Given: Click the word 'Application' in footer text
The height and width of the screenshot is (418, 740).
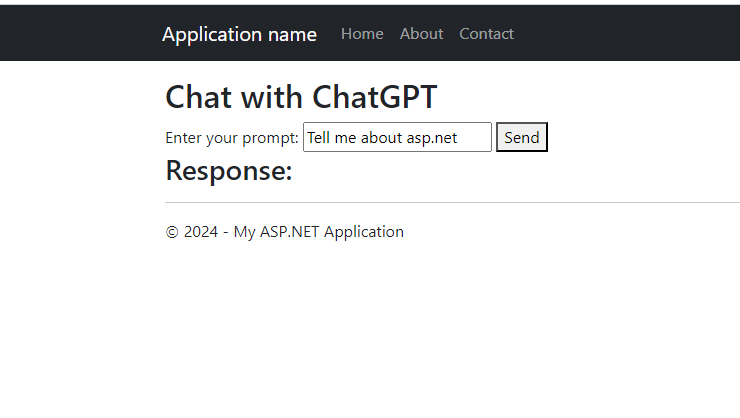Looking at the screenshot, I should (364, 232).
